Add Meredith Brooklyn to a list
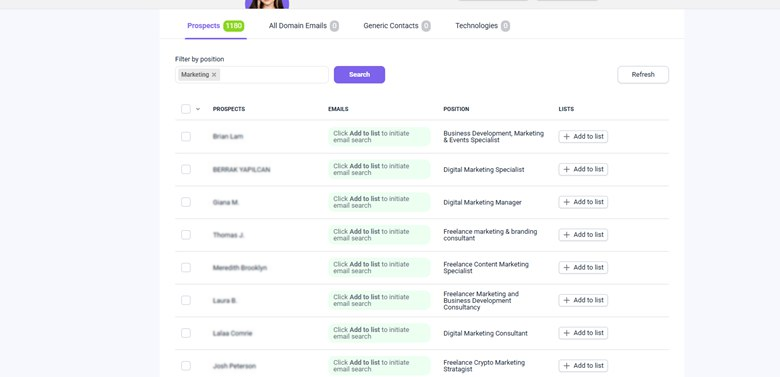Image resolution: width=780 pixels, height=377 pixels. (583, 268)
